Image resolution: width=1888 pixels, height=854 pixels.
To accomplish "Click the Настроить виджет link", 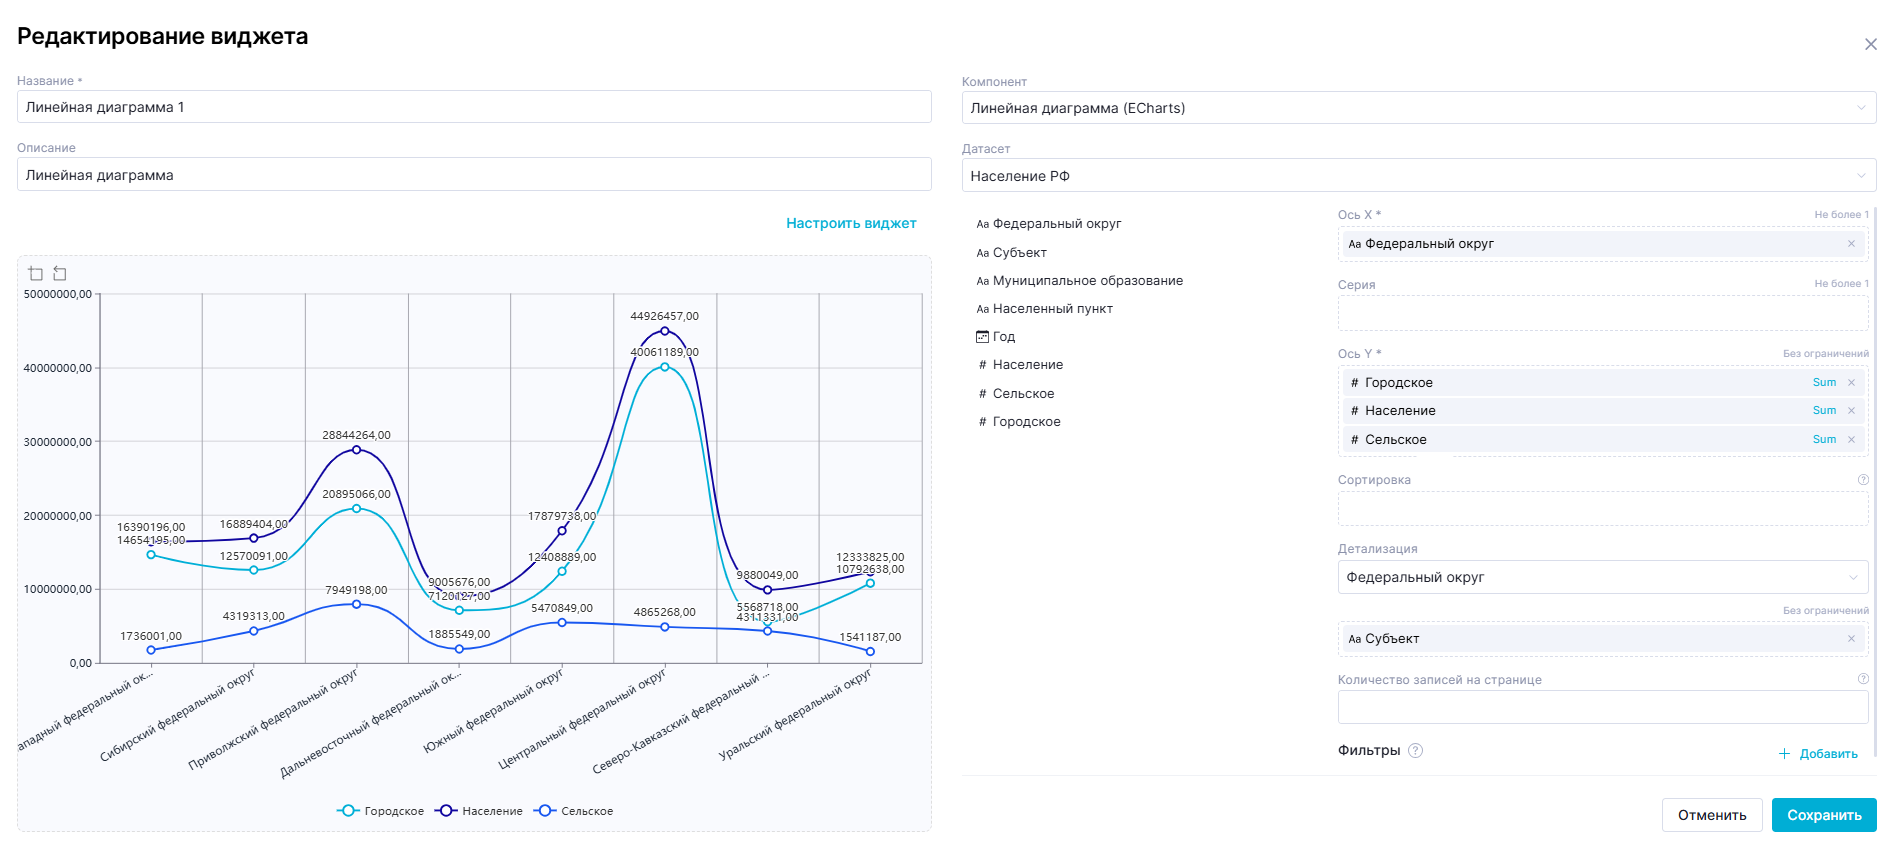I will tap(851, 223).
